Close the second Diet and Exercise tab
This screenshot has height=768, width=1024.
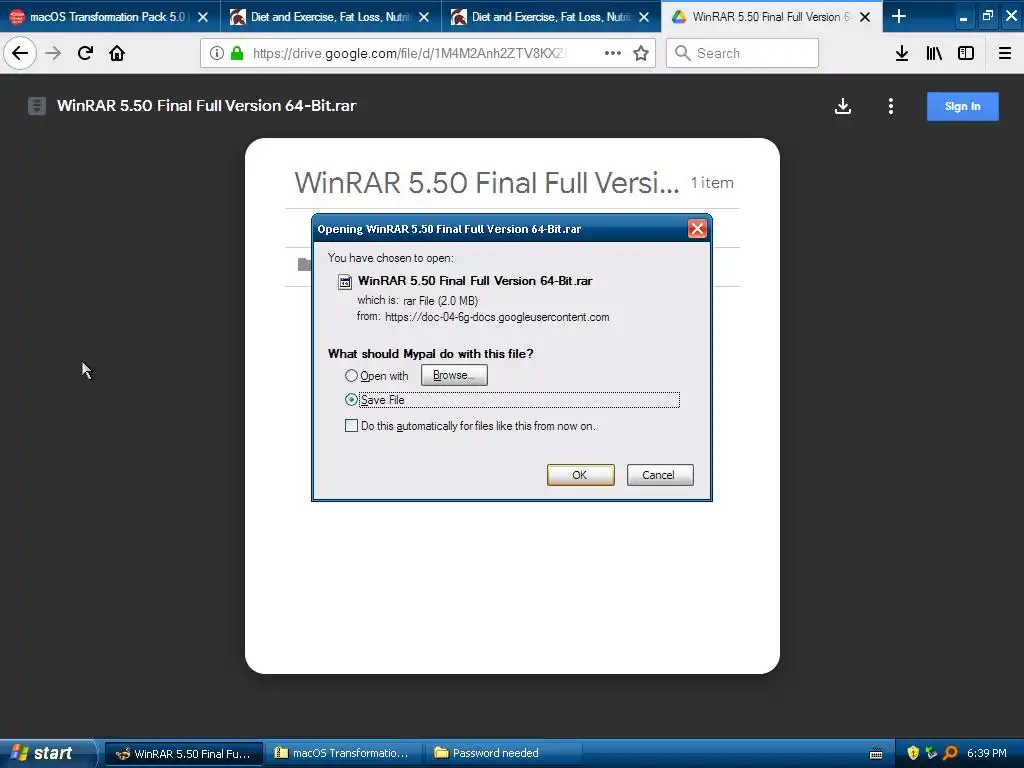point(644,17)
